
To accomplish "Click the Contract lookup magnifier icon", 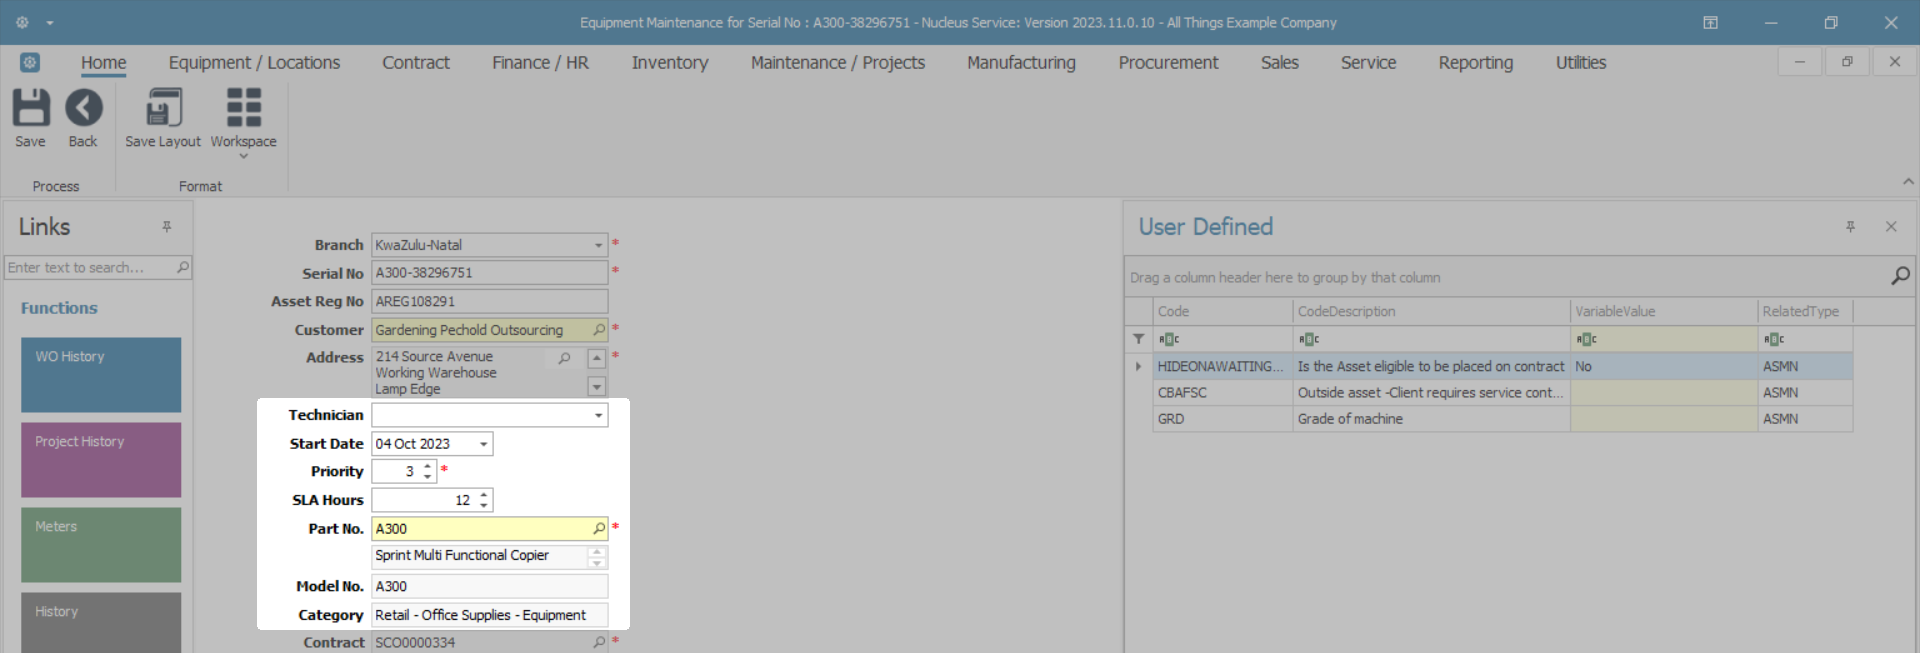I will (599, 642).
